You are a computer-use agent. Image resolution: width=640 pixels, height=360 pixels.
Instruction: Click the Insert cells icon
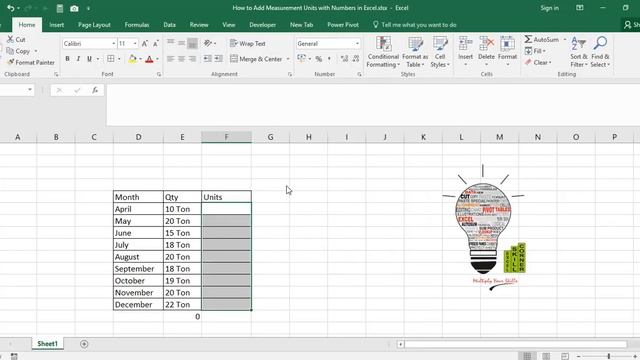coord(465,43)
